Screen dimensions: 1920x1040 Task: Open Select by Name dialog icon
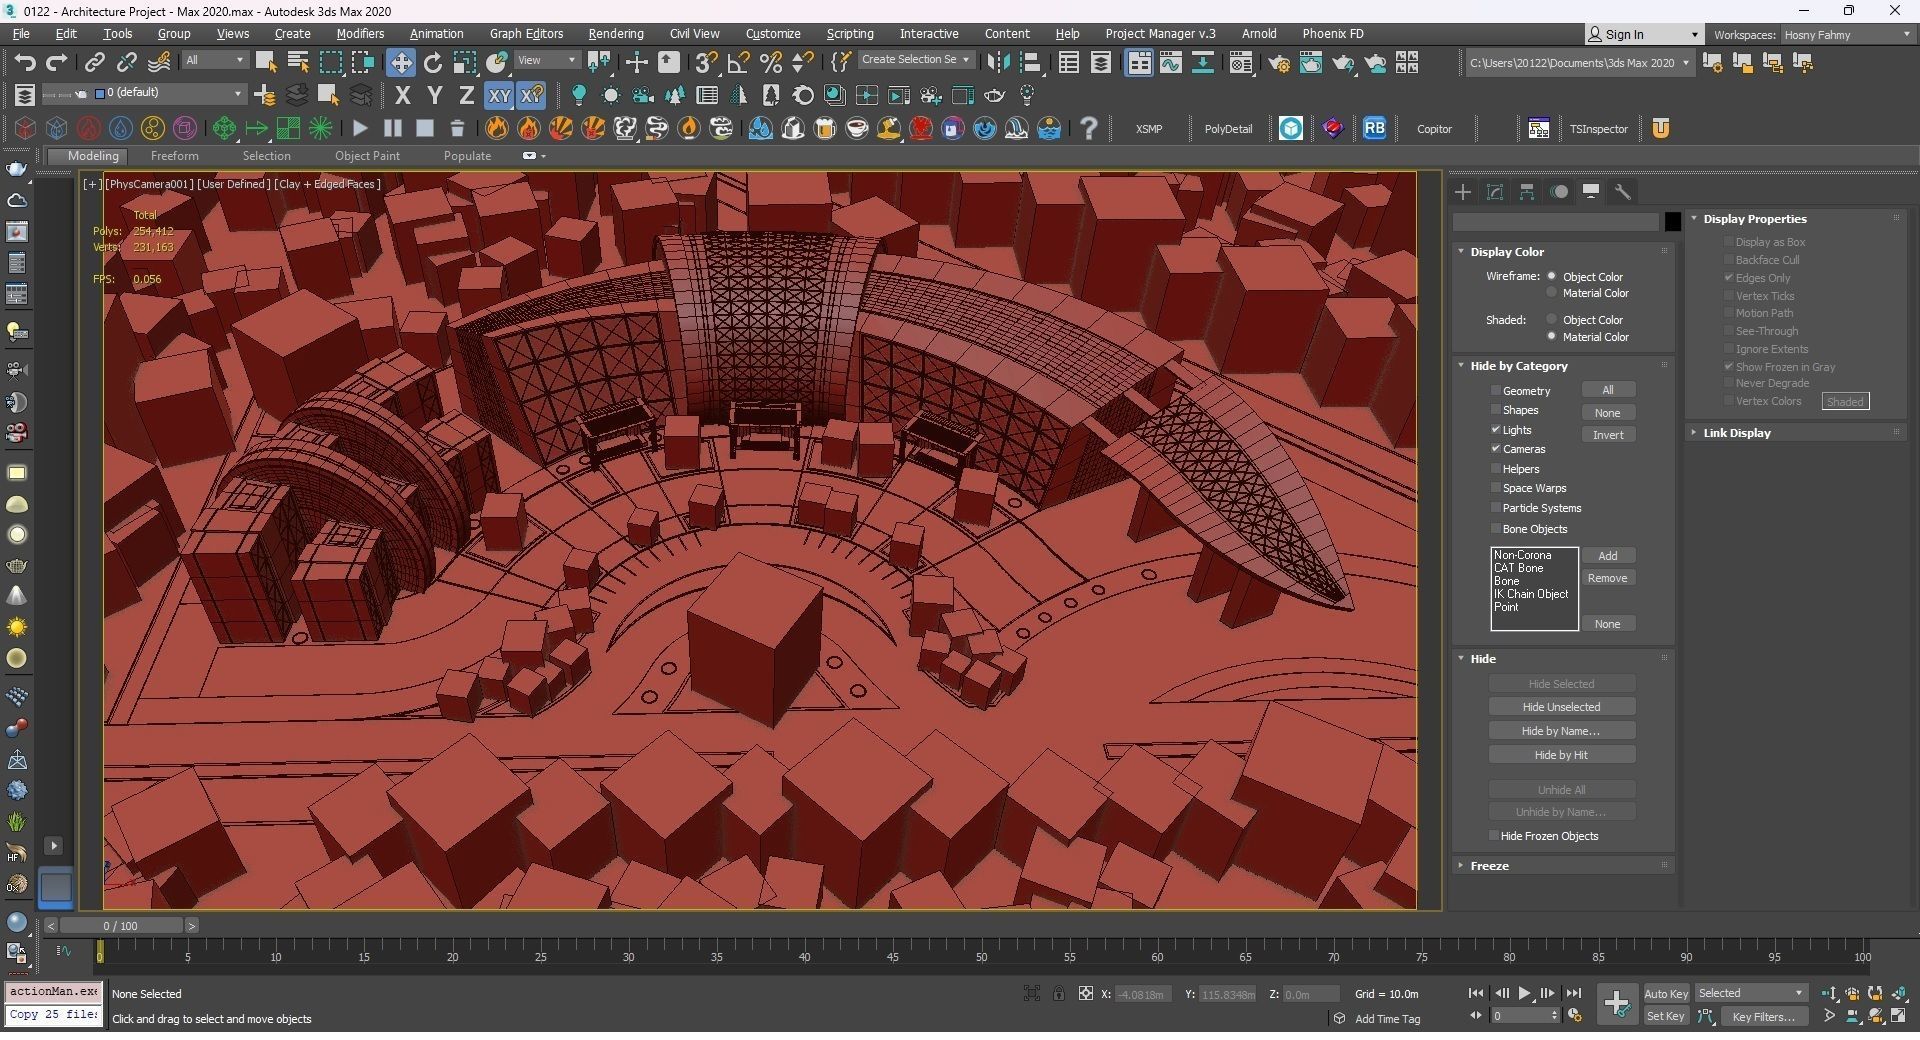coord(298,63)
